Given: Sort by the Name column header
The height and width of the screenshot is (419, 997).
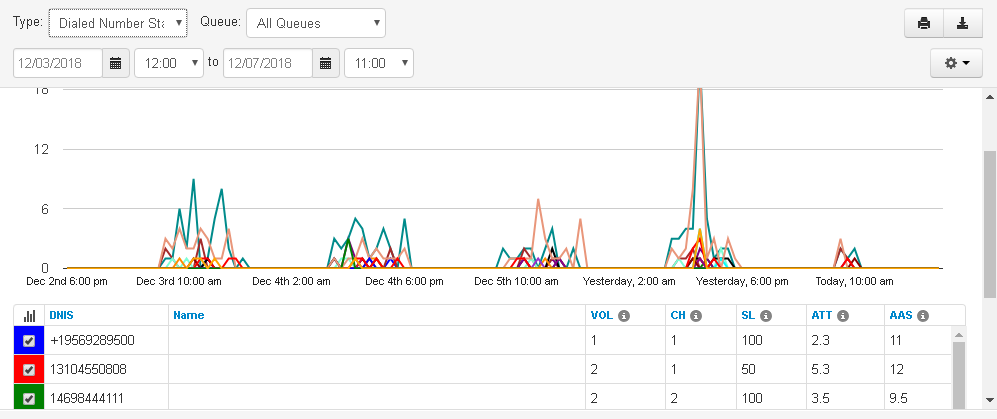Looking at the screenshot, I should pos(189,315).
